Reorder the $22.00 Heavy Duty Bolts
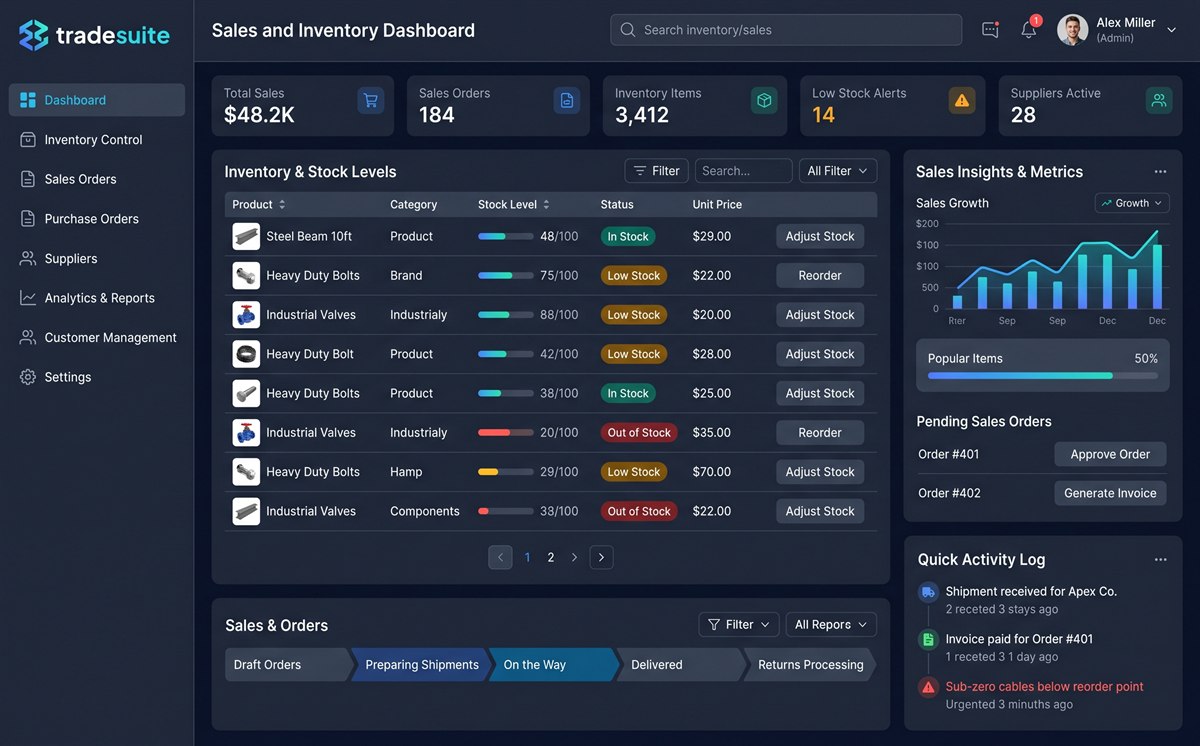 pyautogui.click(x=820, y=276)
